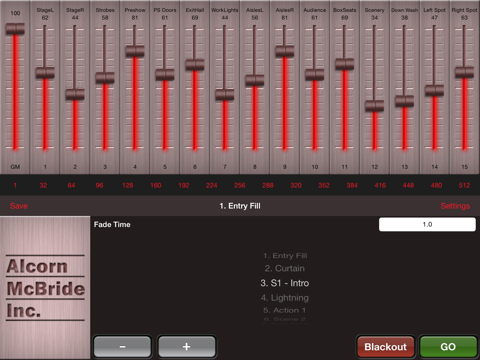Select the WorkLights fader handle
This screenshot has width=480, height=360.
225,95
